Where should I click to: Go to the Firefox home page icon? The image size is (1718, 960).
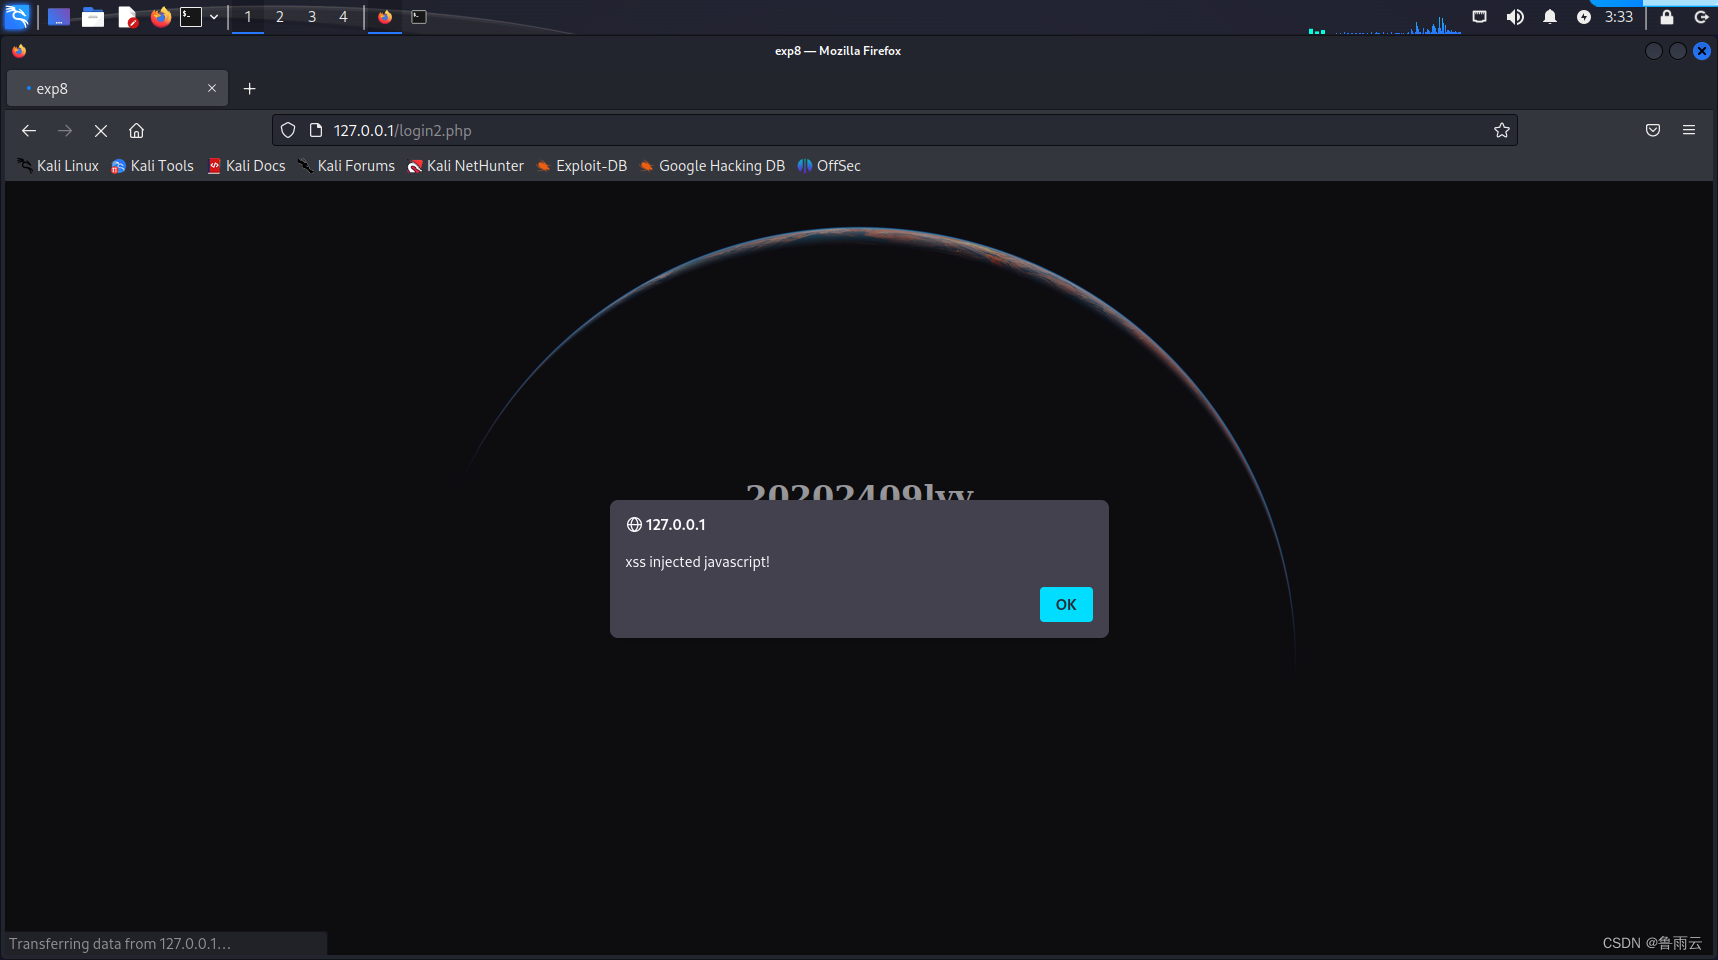[x=137, y=131]
